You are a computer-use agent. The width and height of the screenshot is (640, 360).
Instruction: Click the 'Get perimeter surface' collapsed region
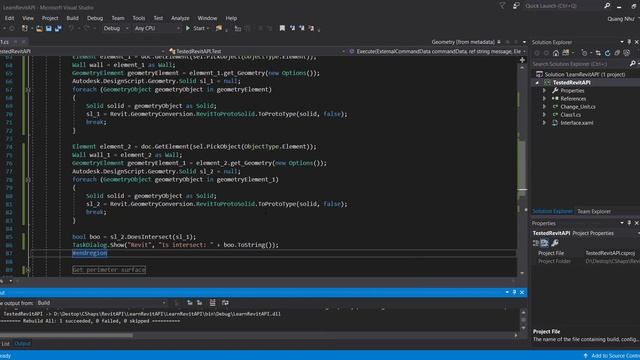[109, 270]
